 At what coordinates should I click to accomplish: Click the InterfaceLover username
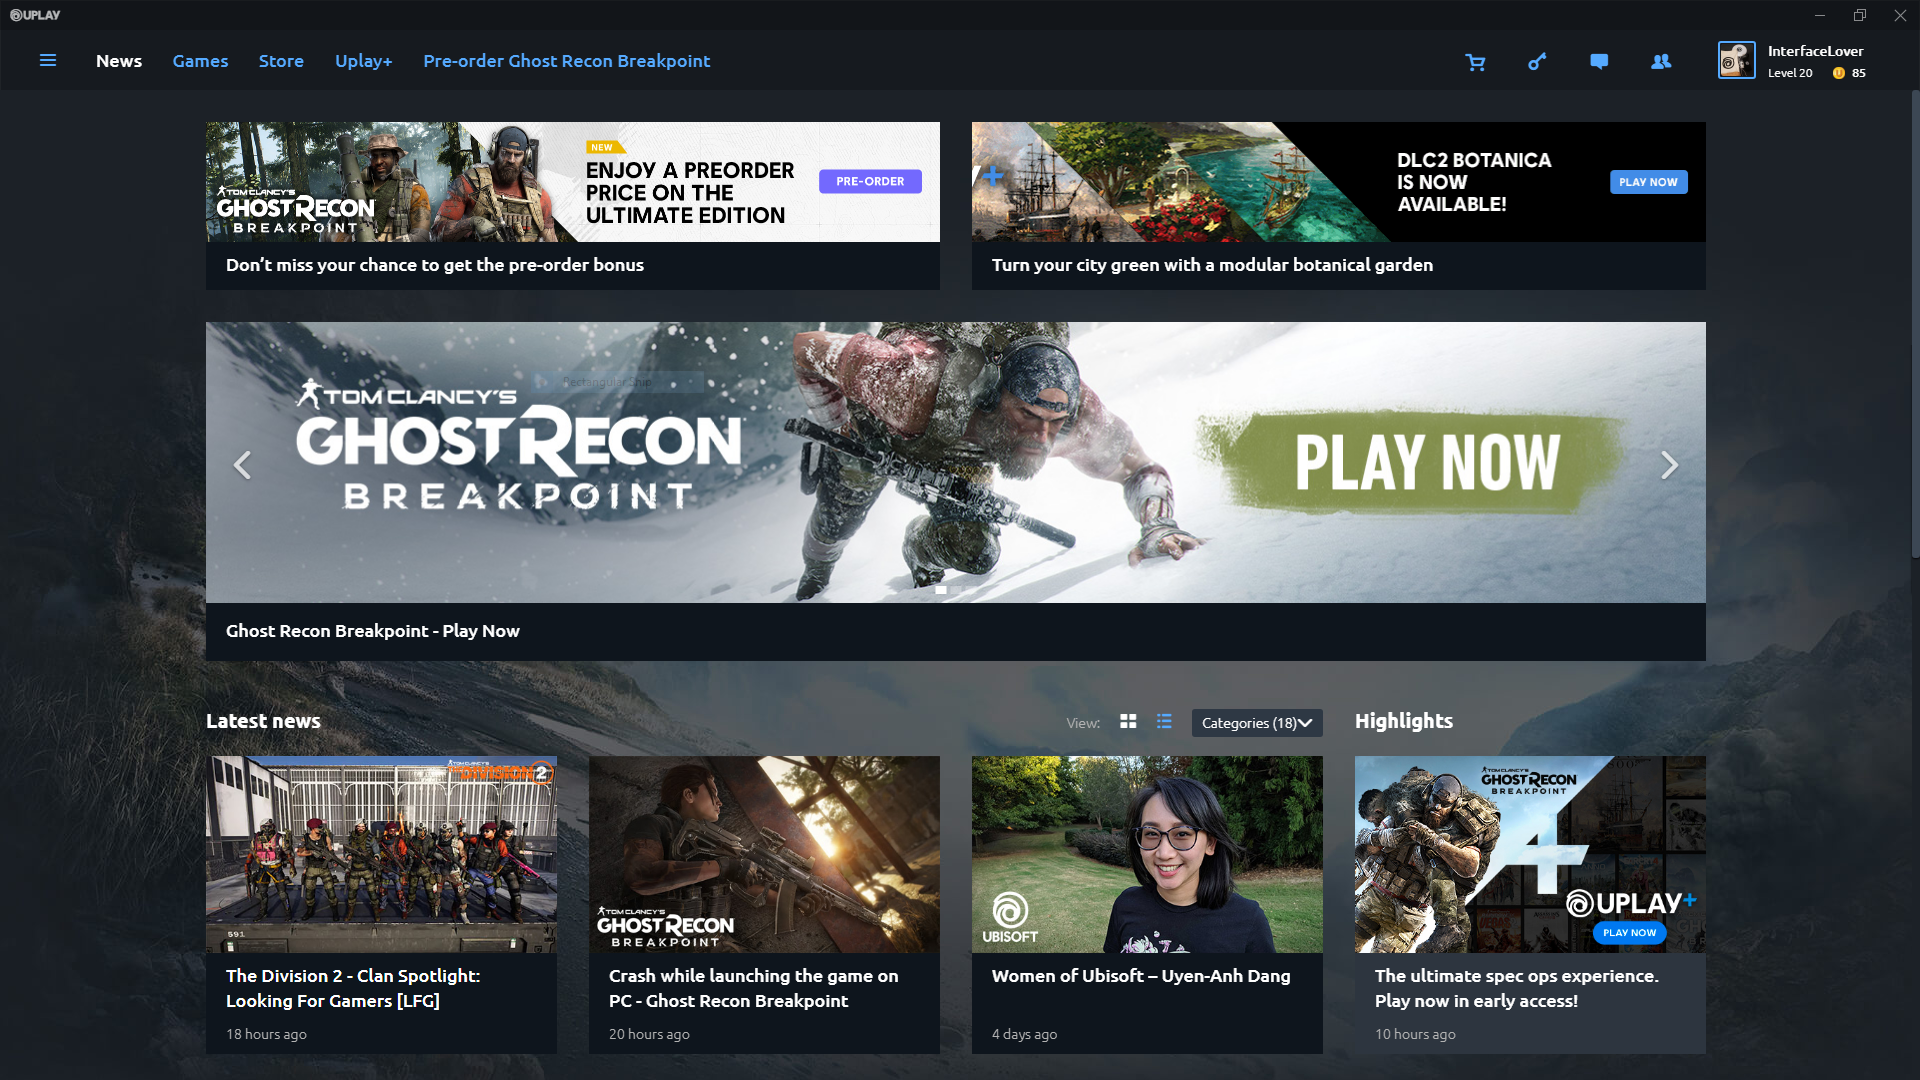pos(1815,51)
